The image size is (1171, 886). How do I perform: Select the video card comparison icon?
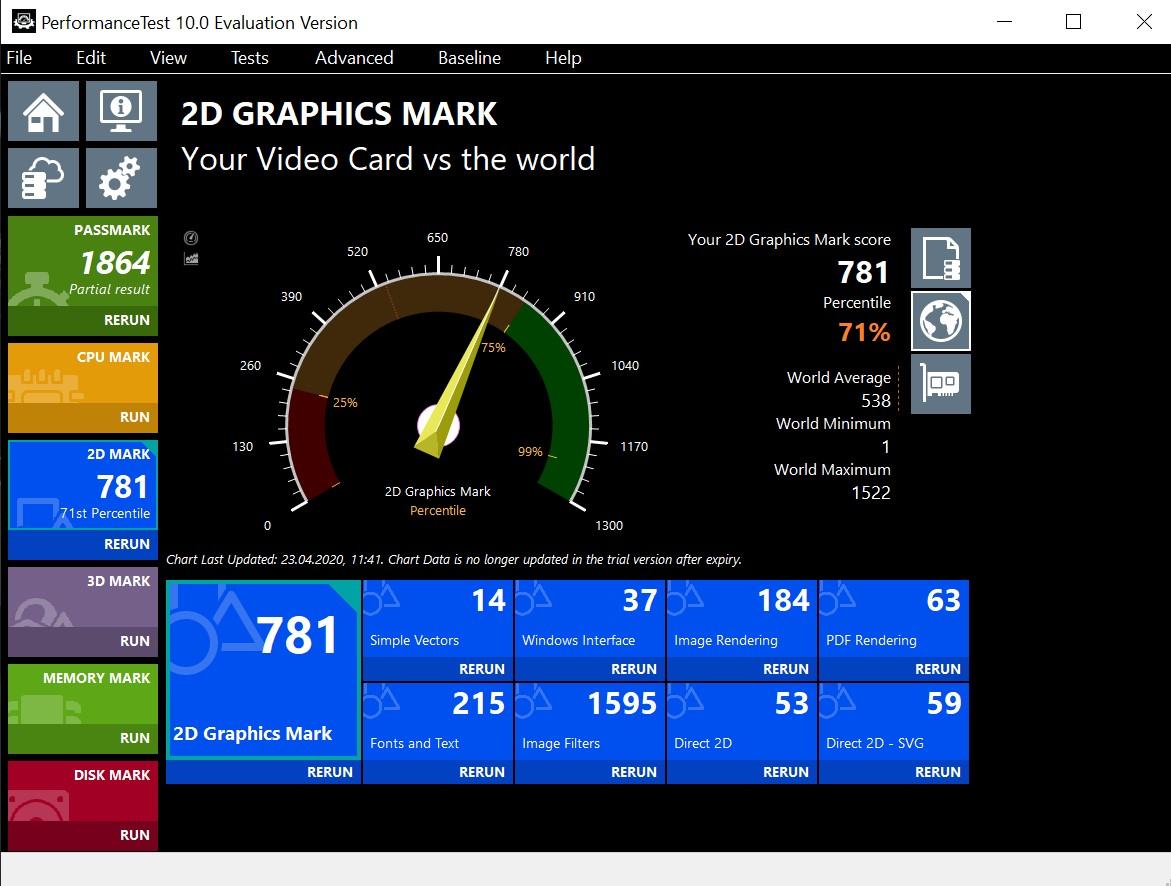point(941,384)
